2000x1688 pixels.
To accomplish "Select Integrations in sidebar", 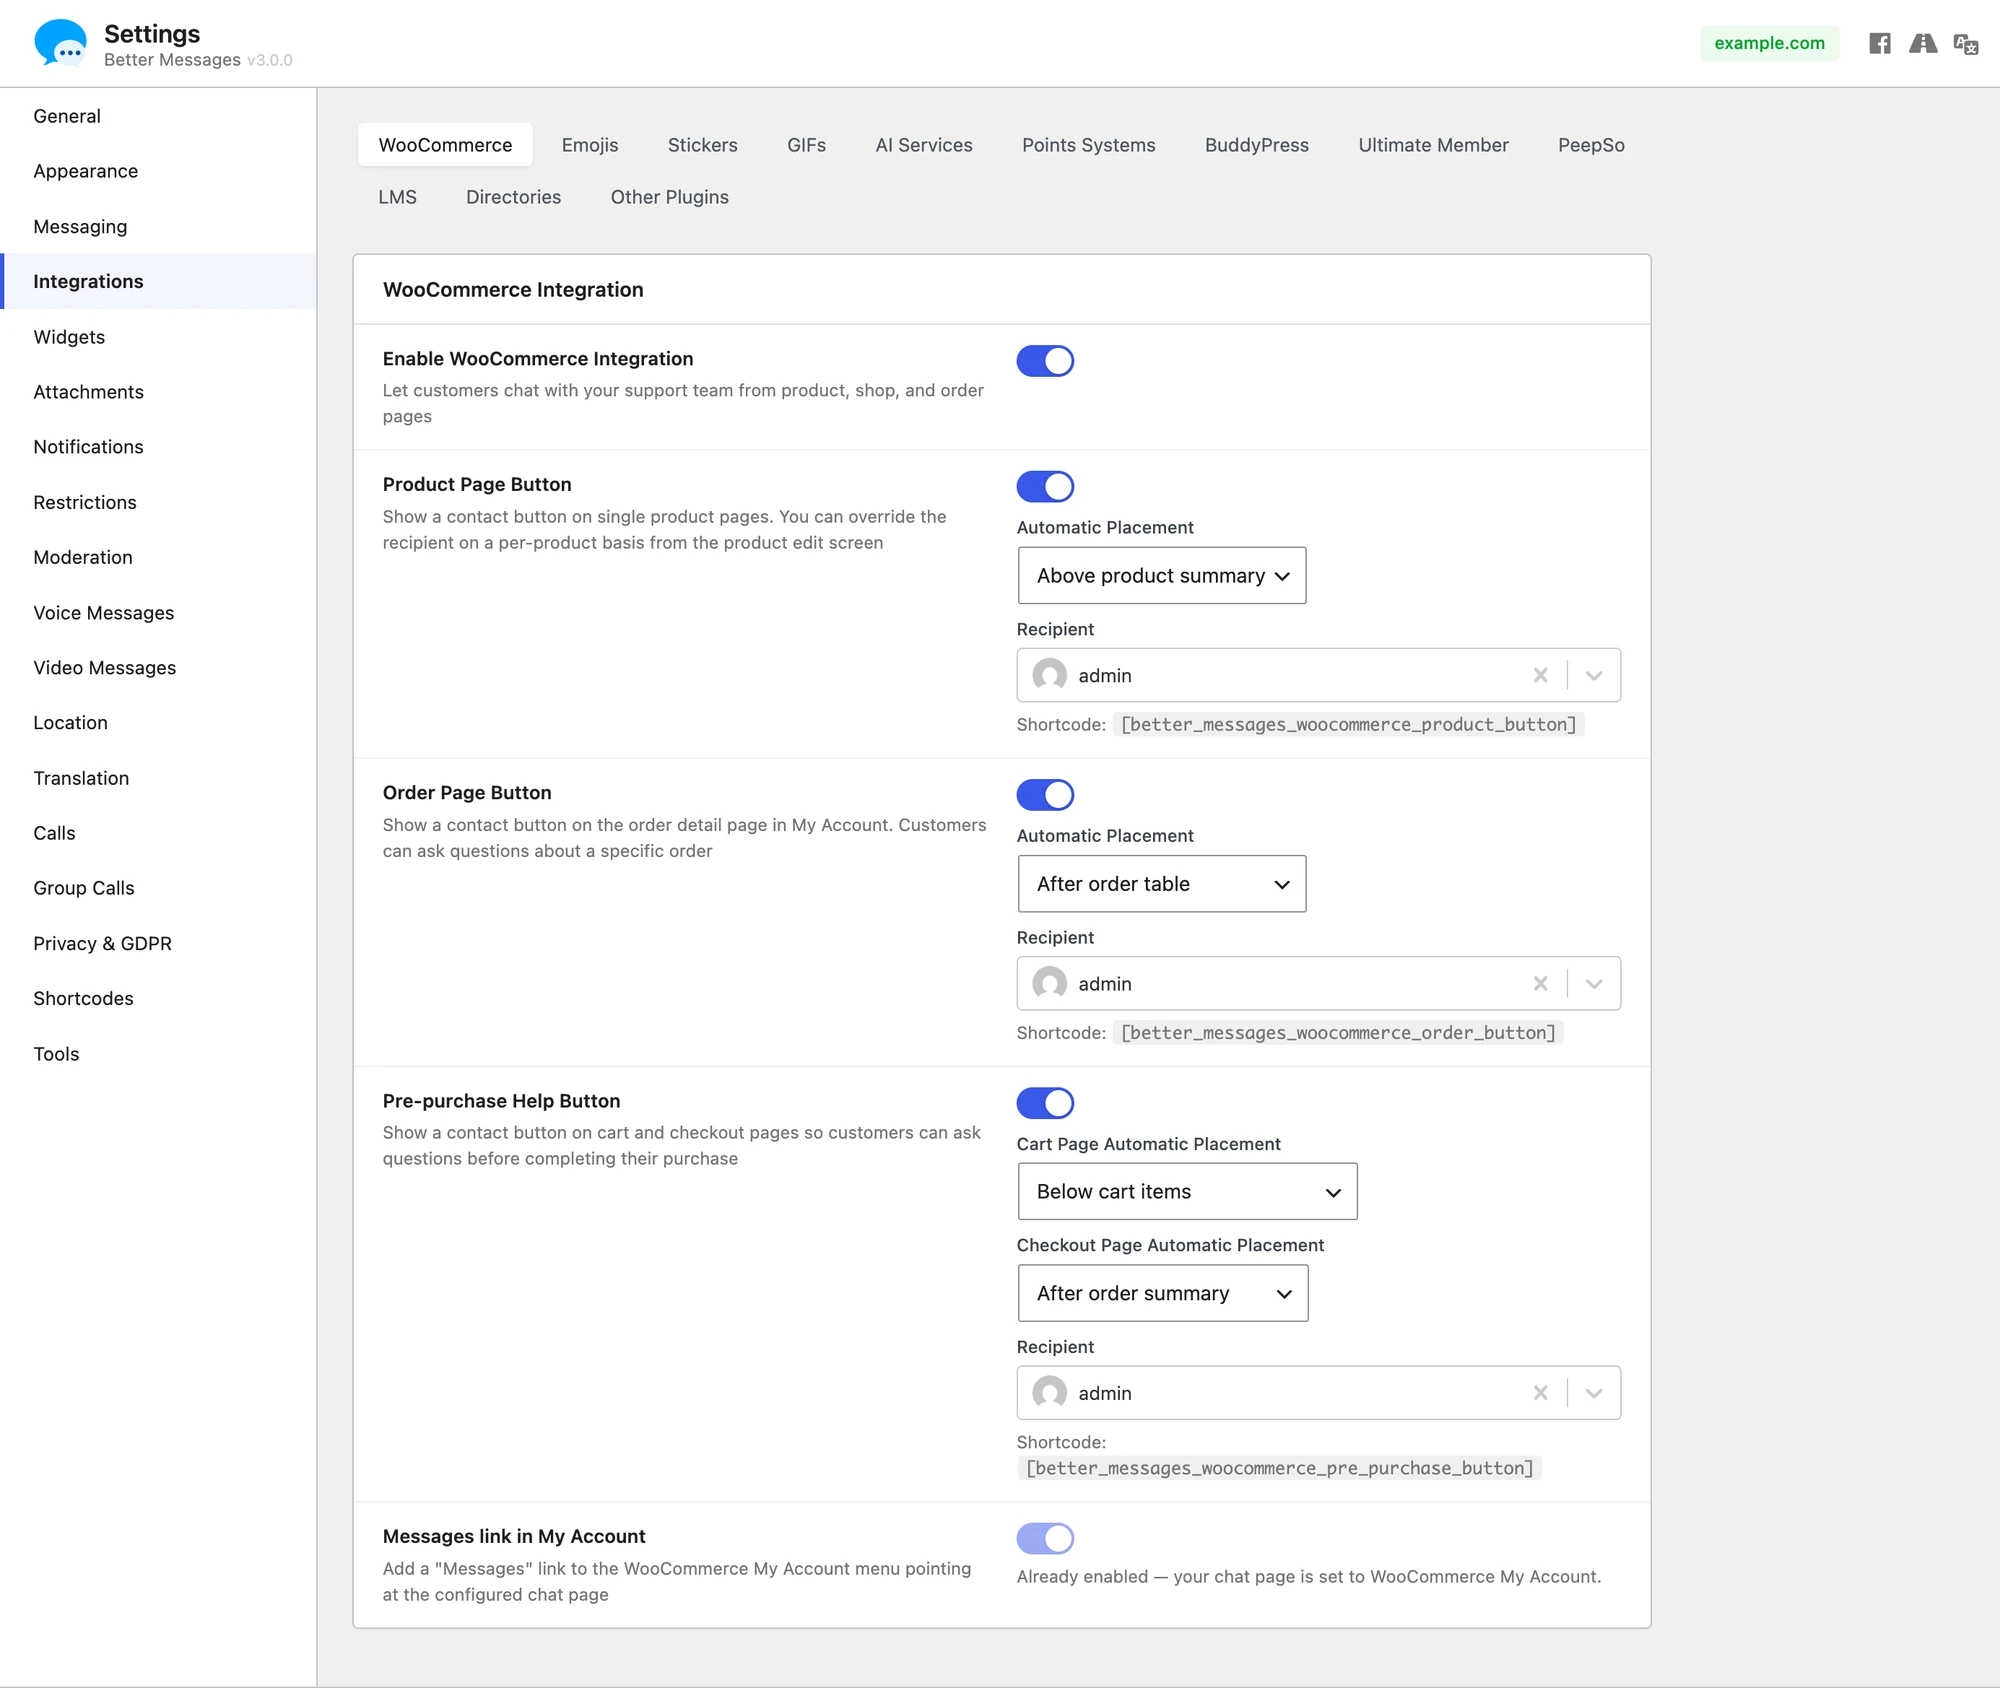I will [x=158, y=281].
